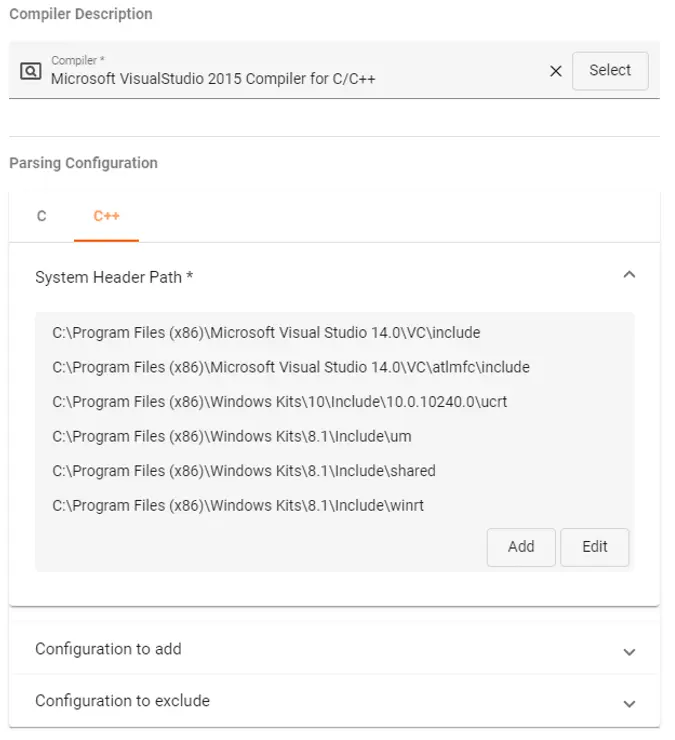Select the 8.1\Include\um path entry

[x=232, y=436]
